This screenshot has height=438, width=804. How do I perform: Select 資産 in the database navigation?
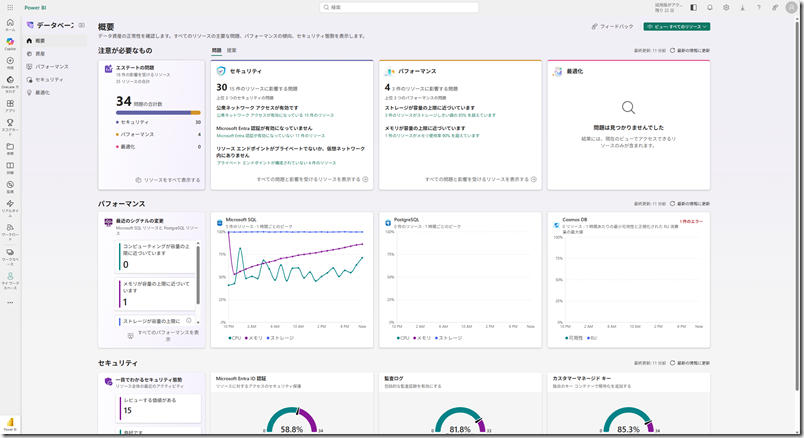click(55, 53)
